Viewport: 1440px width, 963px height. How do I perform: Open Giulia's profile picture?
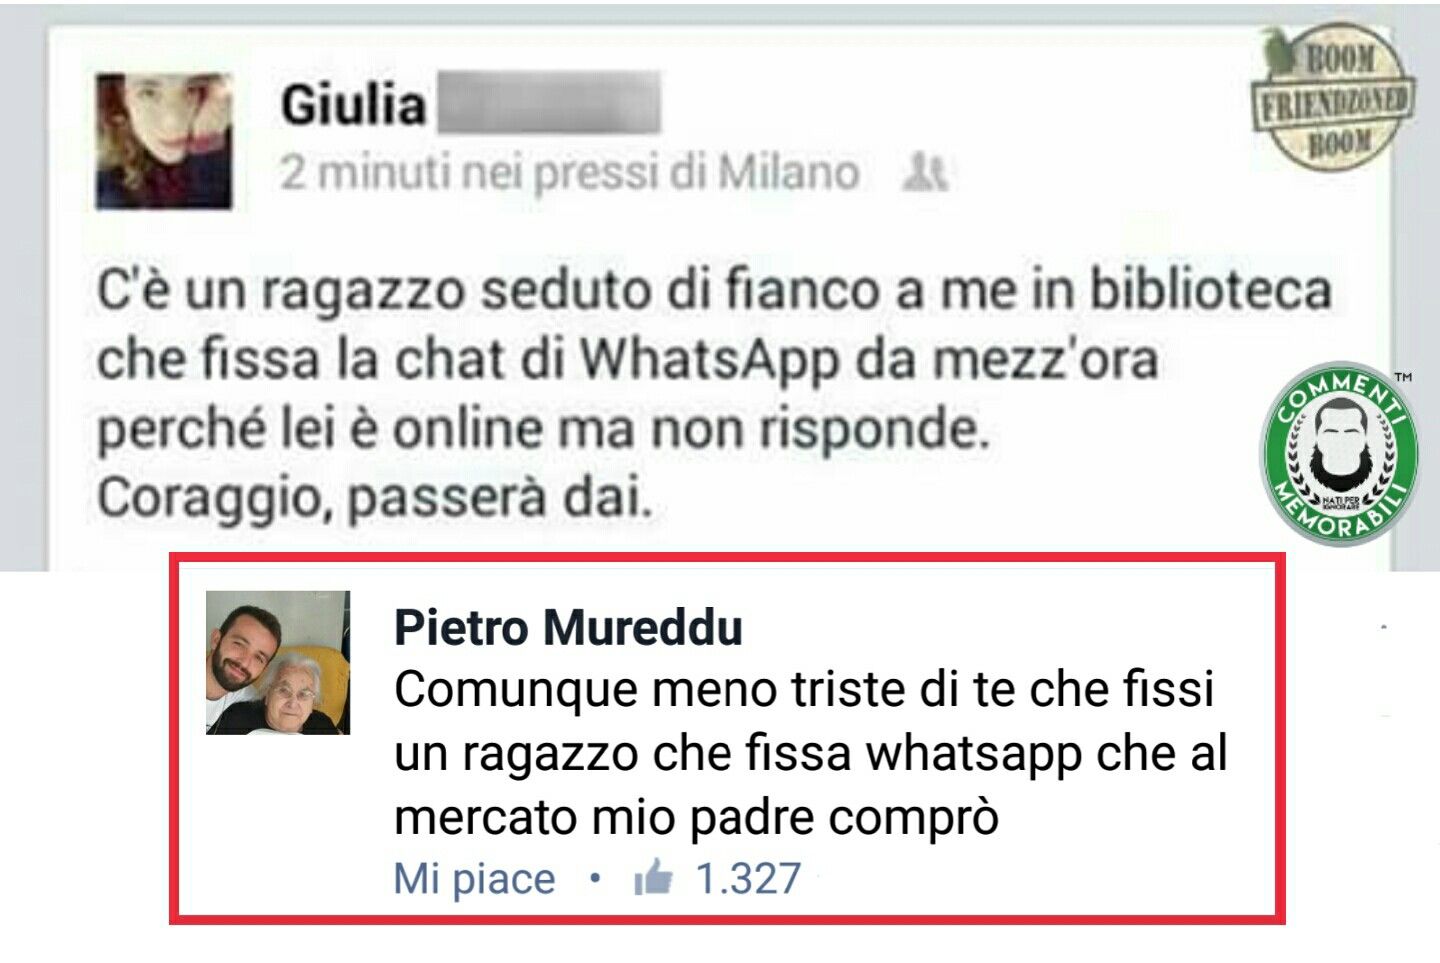coord(164,141)
